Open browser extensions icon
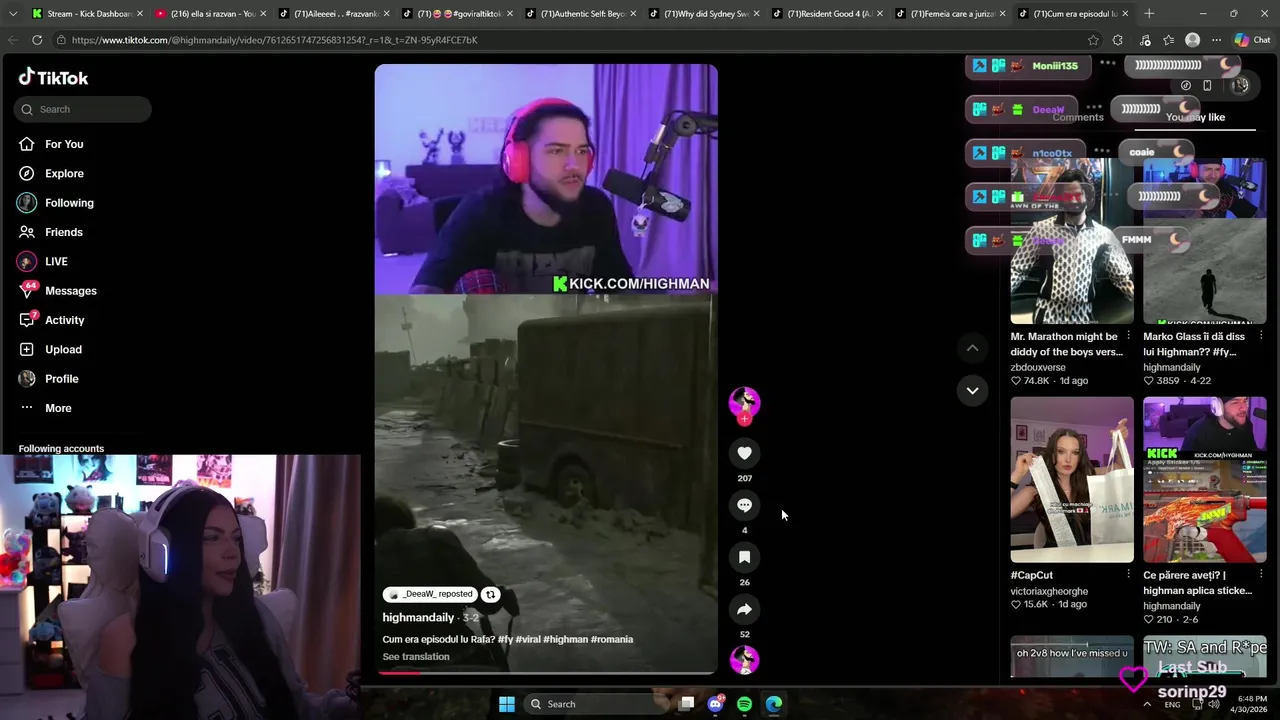This screenshot has height=720, width=1280. tap(1118, 40)
